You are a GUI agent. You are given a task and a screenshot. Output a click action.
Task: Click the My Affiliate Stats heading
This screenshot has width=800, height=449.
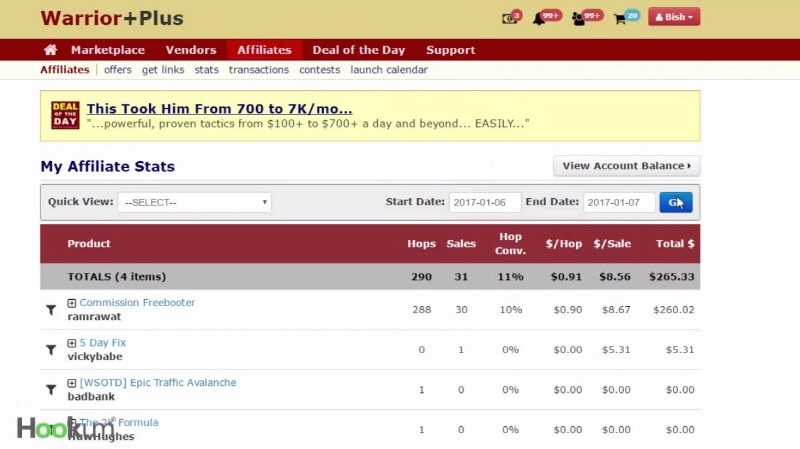pyautogui.click(x=108, y=166)
